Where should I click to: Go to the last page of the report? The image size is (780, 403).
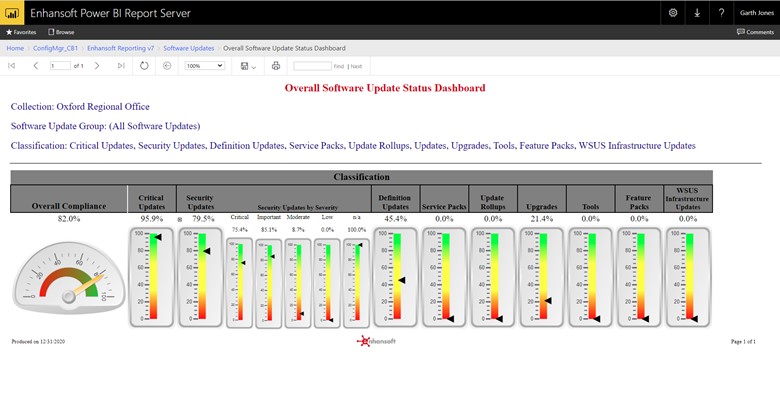121,65
